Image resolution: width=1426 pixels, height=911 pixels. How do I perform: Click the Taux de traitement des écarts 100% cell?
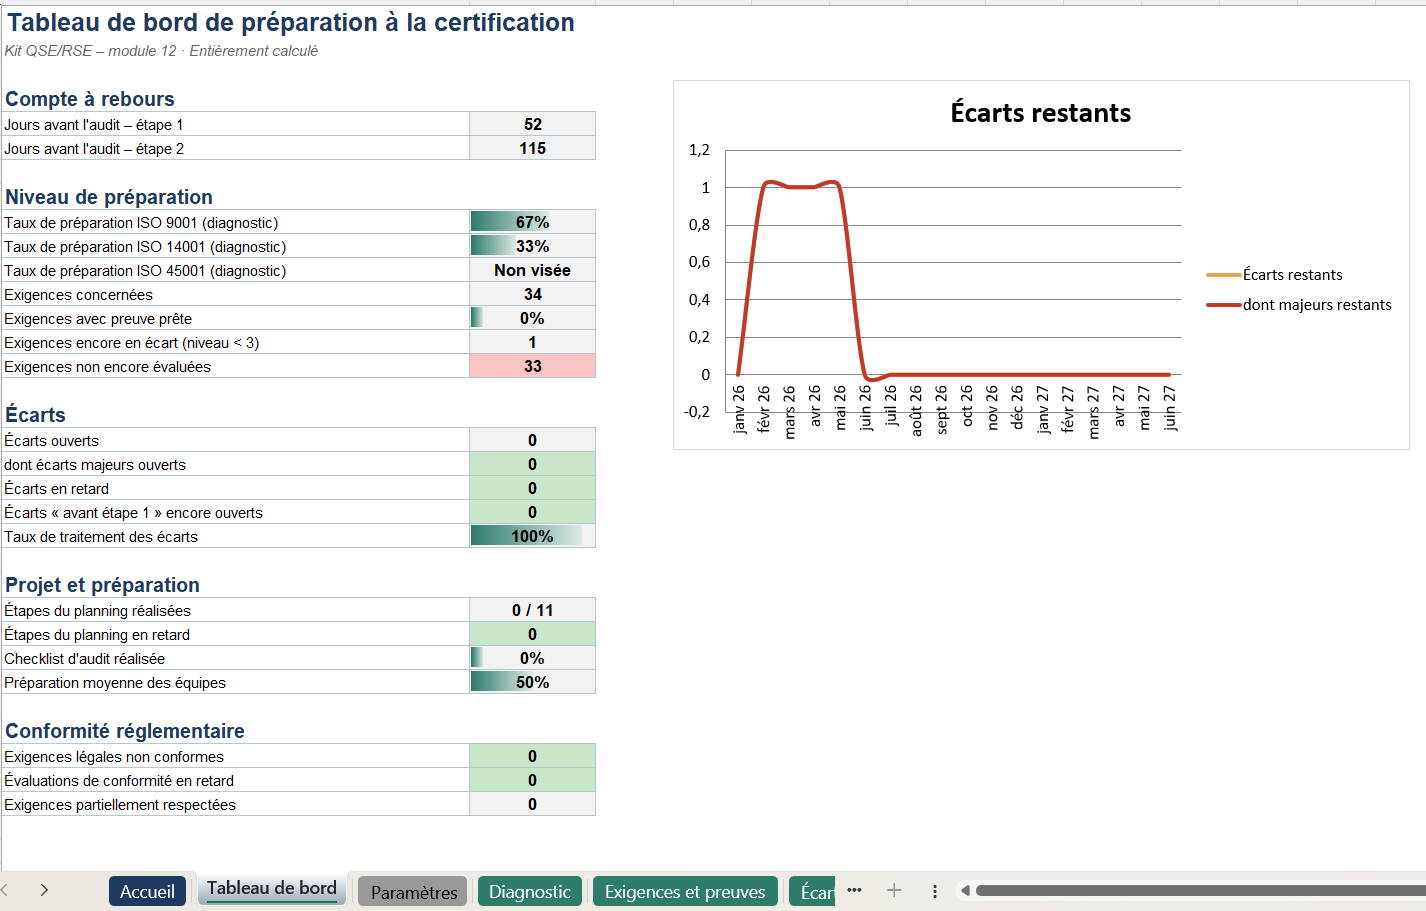pos(532,536)
